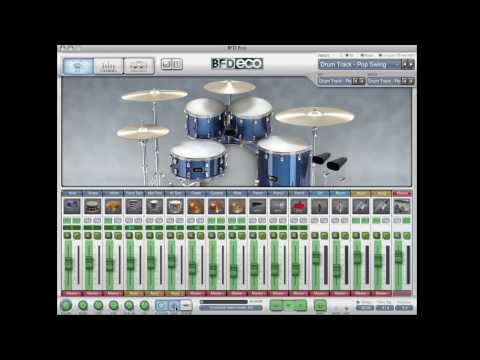The image size is (480, 360).
Task: Open the Grooves page tab
Action: 139,66
